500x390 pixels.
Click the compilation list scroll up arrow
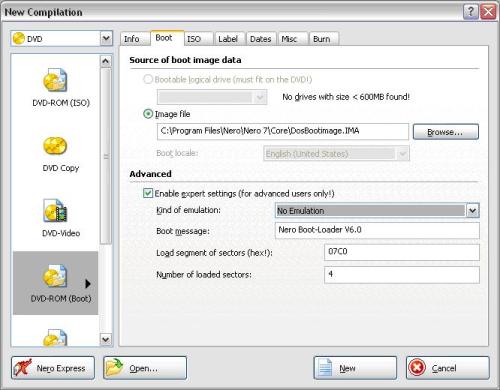(x=105, y=61)
